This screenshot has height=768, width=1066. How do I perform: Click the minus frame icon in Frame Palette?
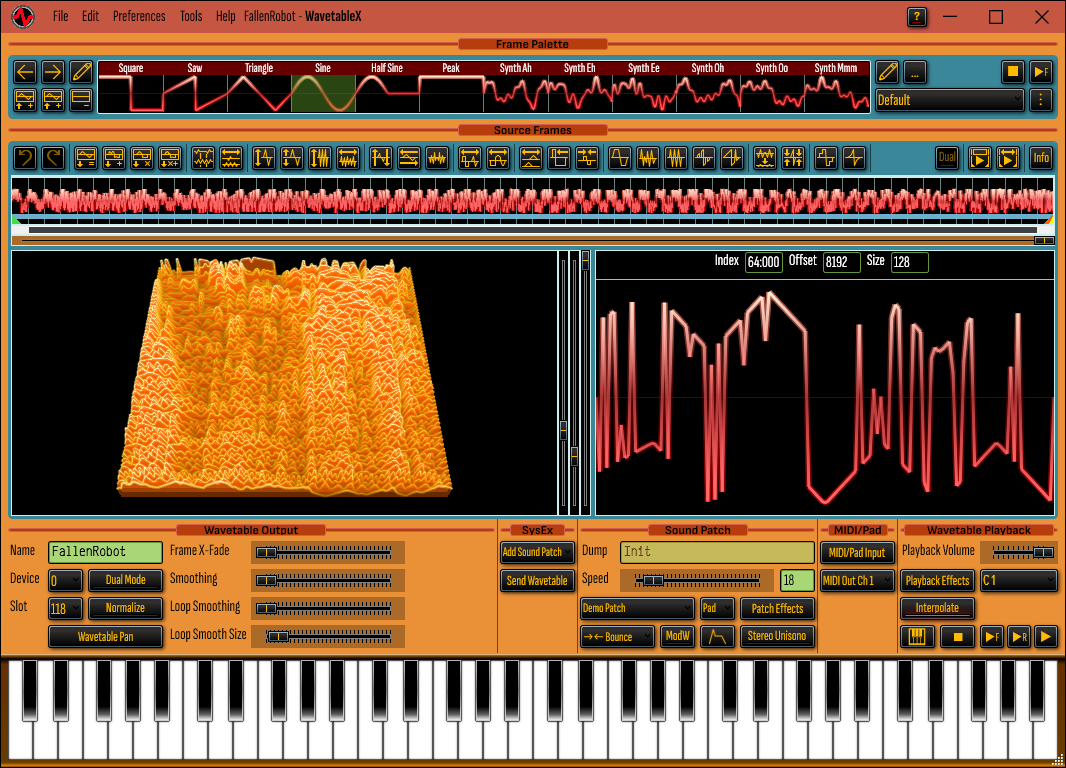(81, 100)
